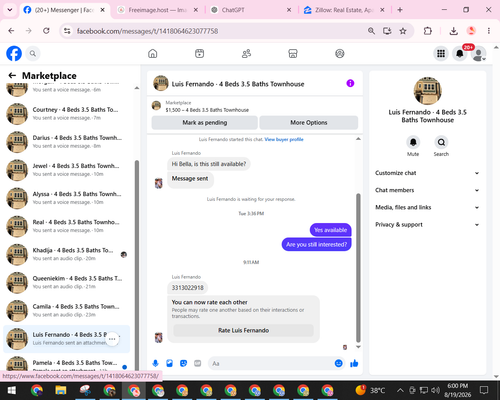The width and height of the screenshot is (500, 400).
Task: Open the taskbar volume speaker icon
Action: [435, 390]
